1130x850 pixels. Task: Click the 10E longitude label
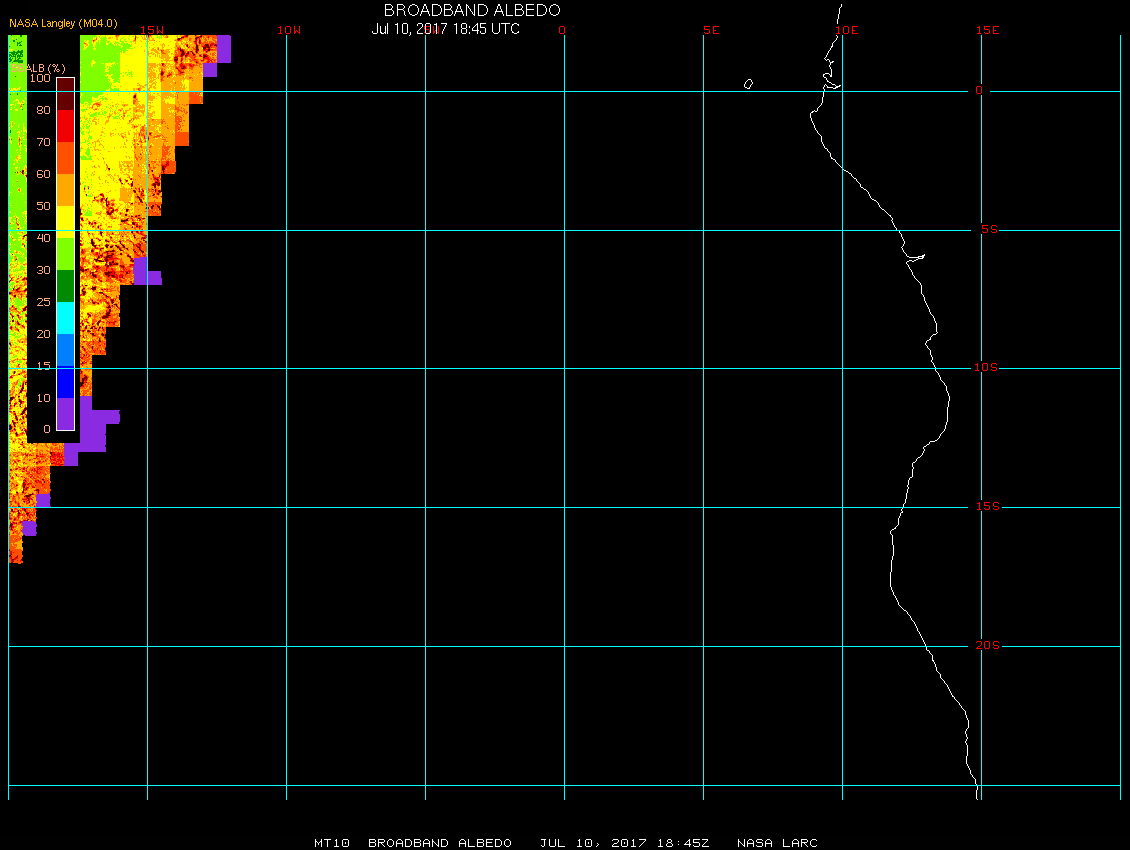[x=847, y=30]
